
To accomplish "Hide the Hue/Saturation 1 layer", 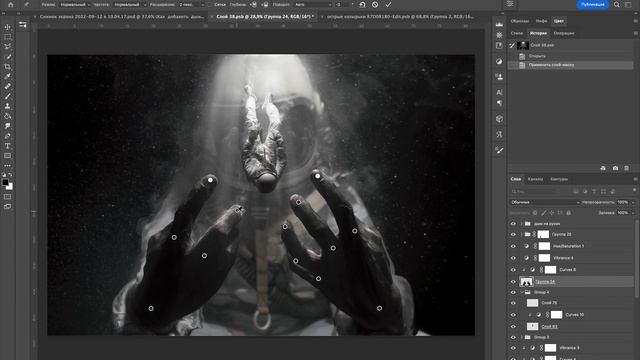I will click(x=513, y=246).
